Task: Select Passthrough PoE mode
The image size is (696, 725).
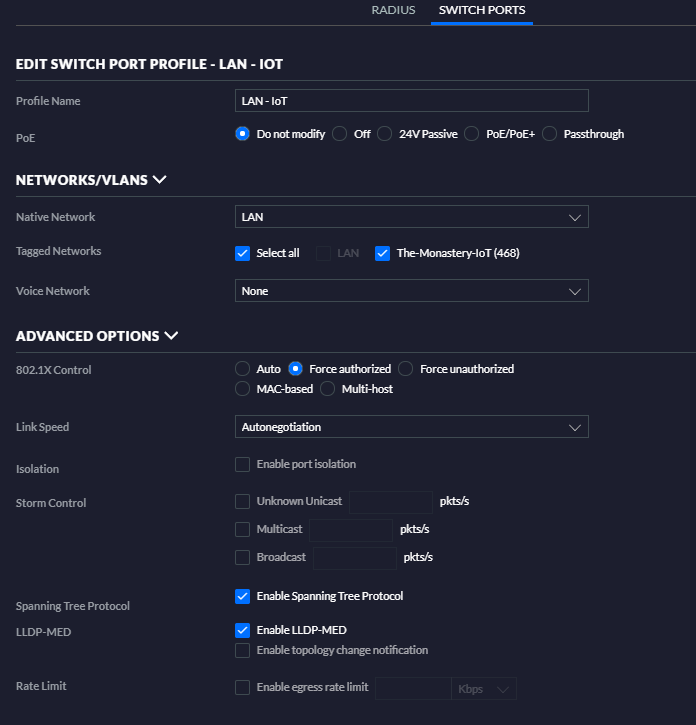Action: (x=549, y=134)
